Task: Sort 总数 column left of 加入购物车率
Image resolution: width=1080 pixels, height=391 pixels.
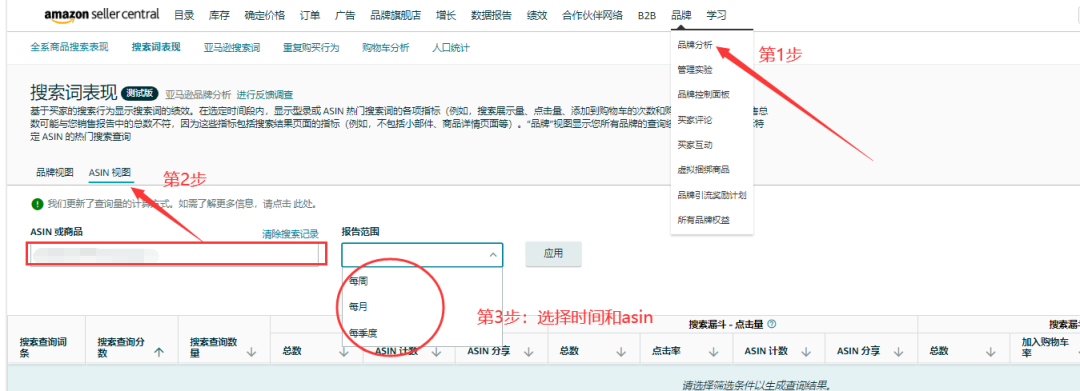Action: click(x=990, y=352)
